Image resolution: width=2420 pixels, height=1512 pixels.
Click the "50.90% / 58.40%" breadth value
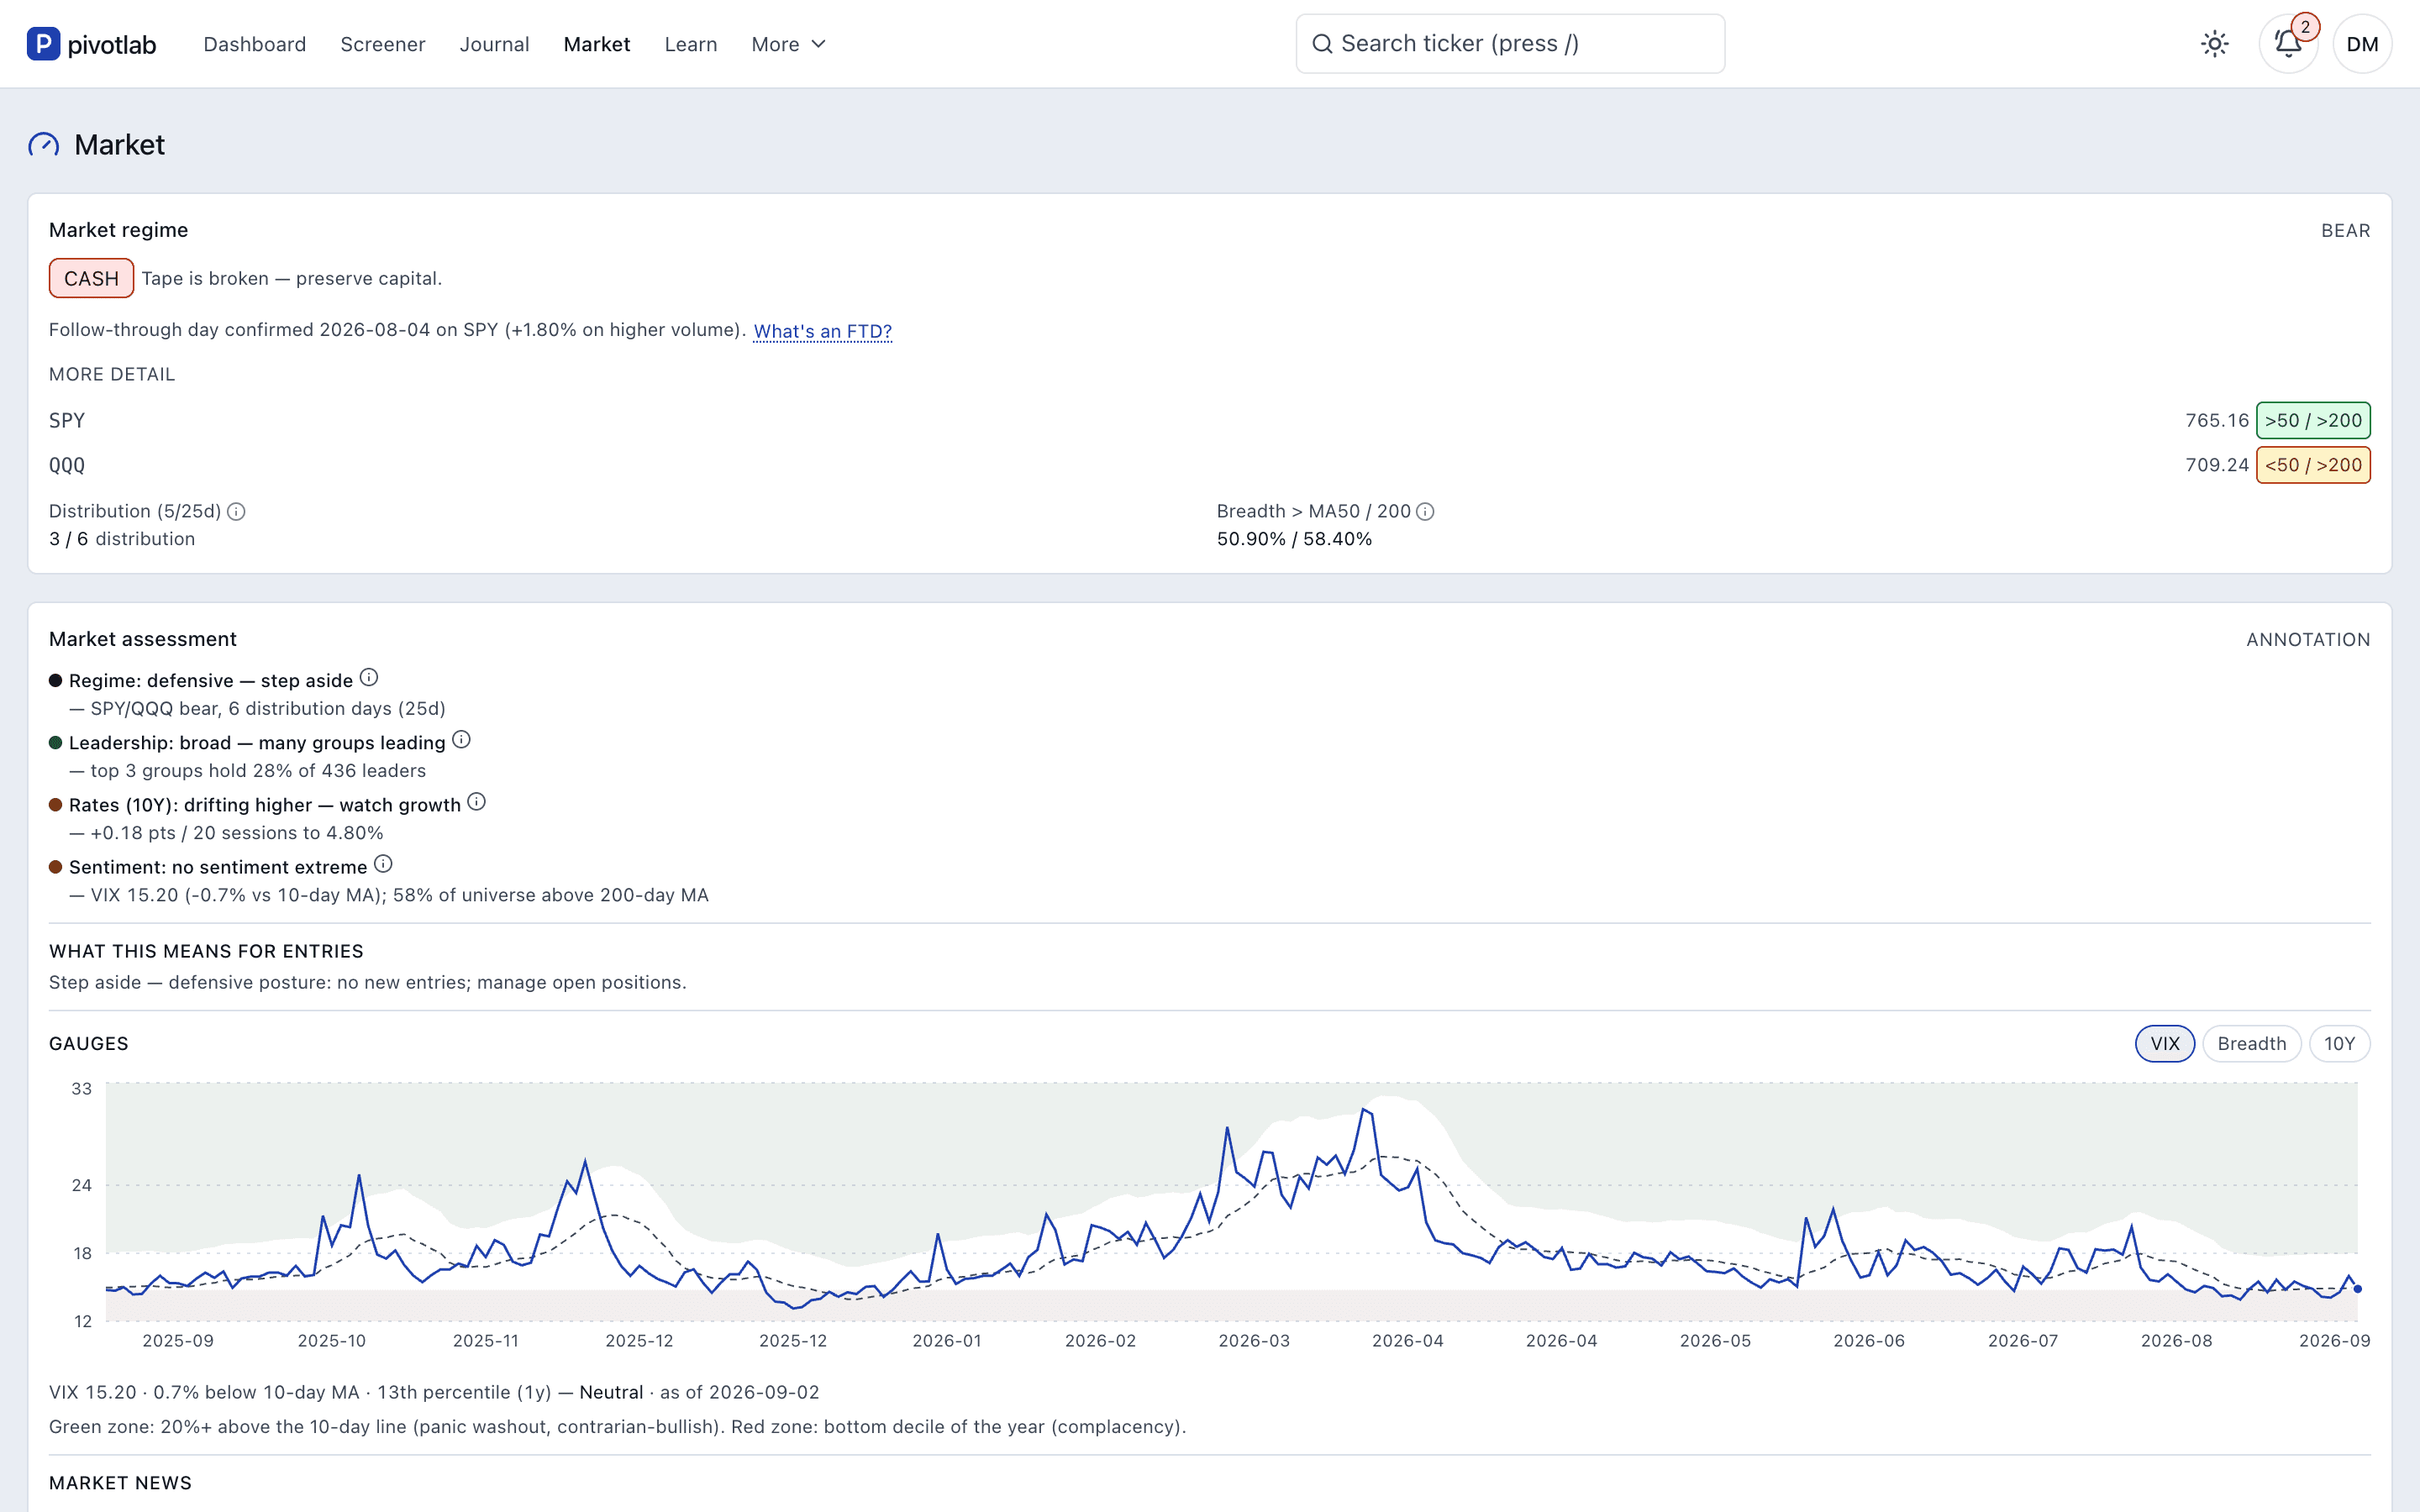(x=1294, y=539)
